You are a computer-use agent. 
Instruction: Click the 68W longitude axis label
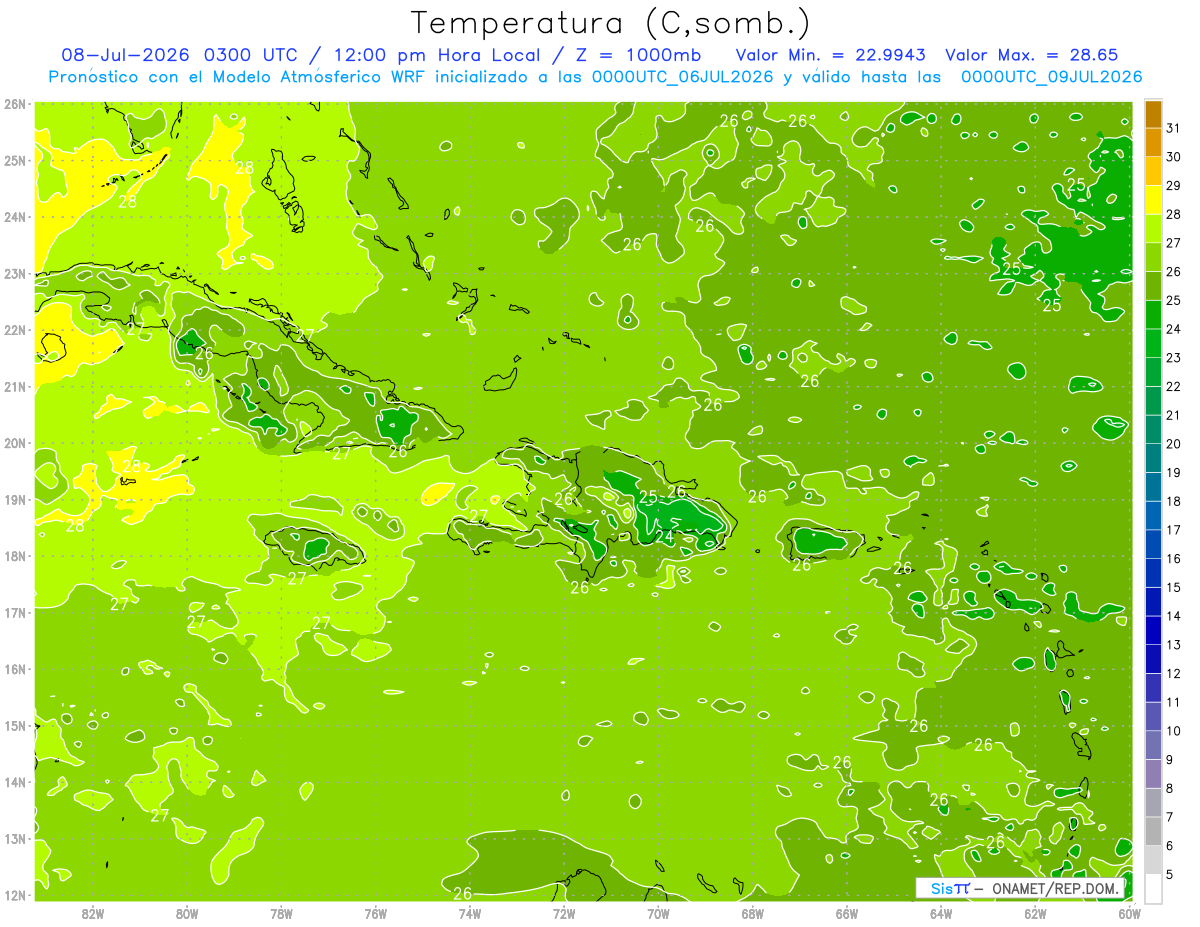(x=753, y=913)
